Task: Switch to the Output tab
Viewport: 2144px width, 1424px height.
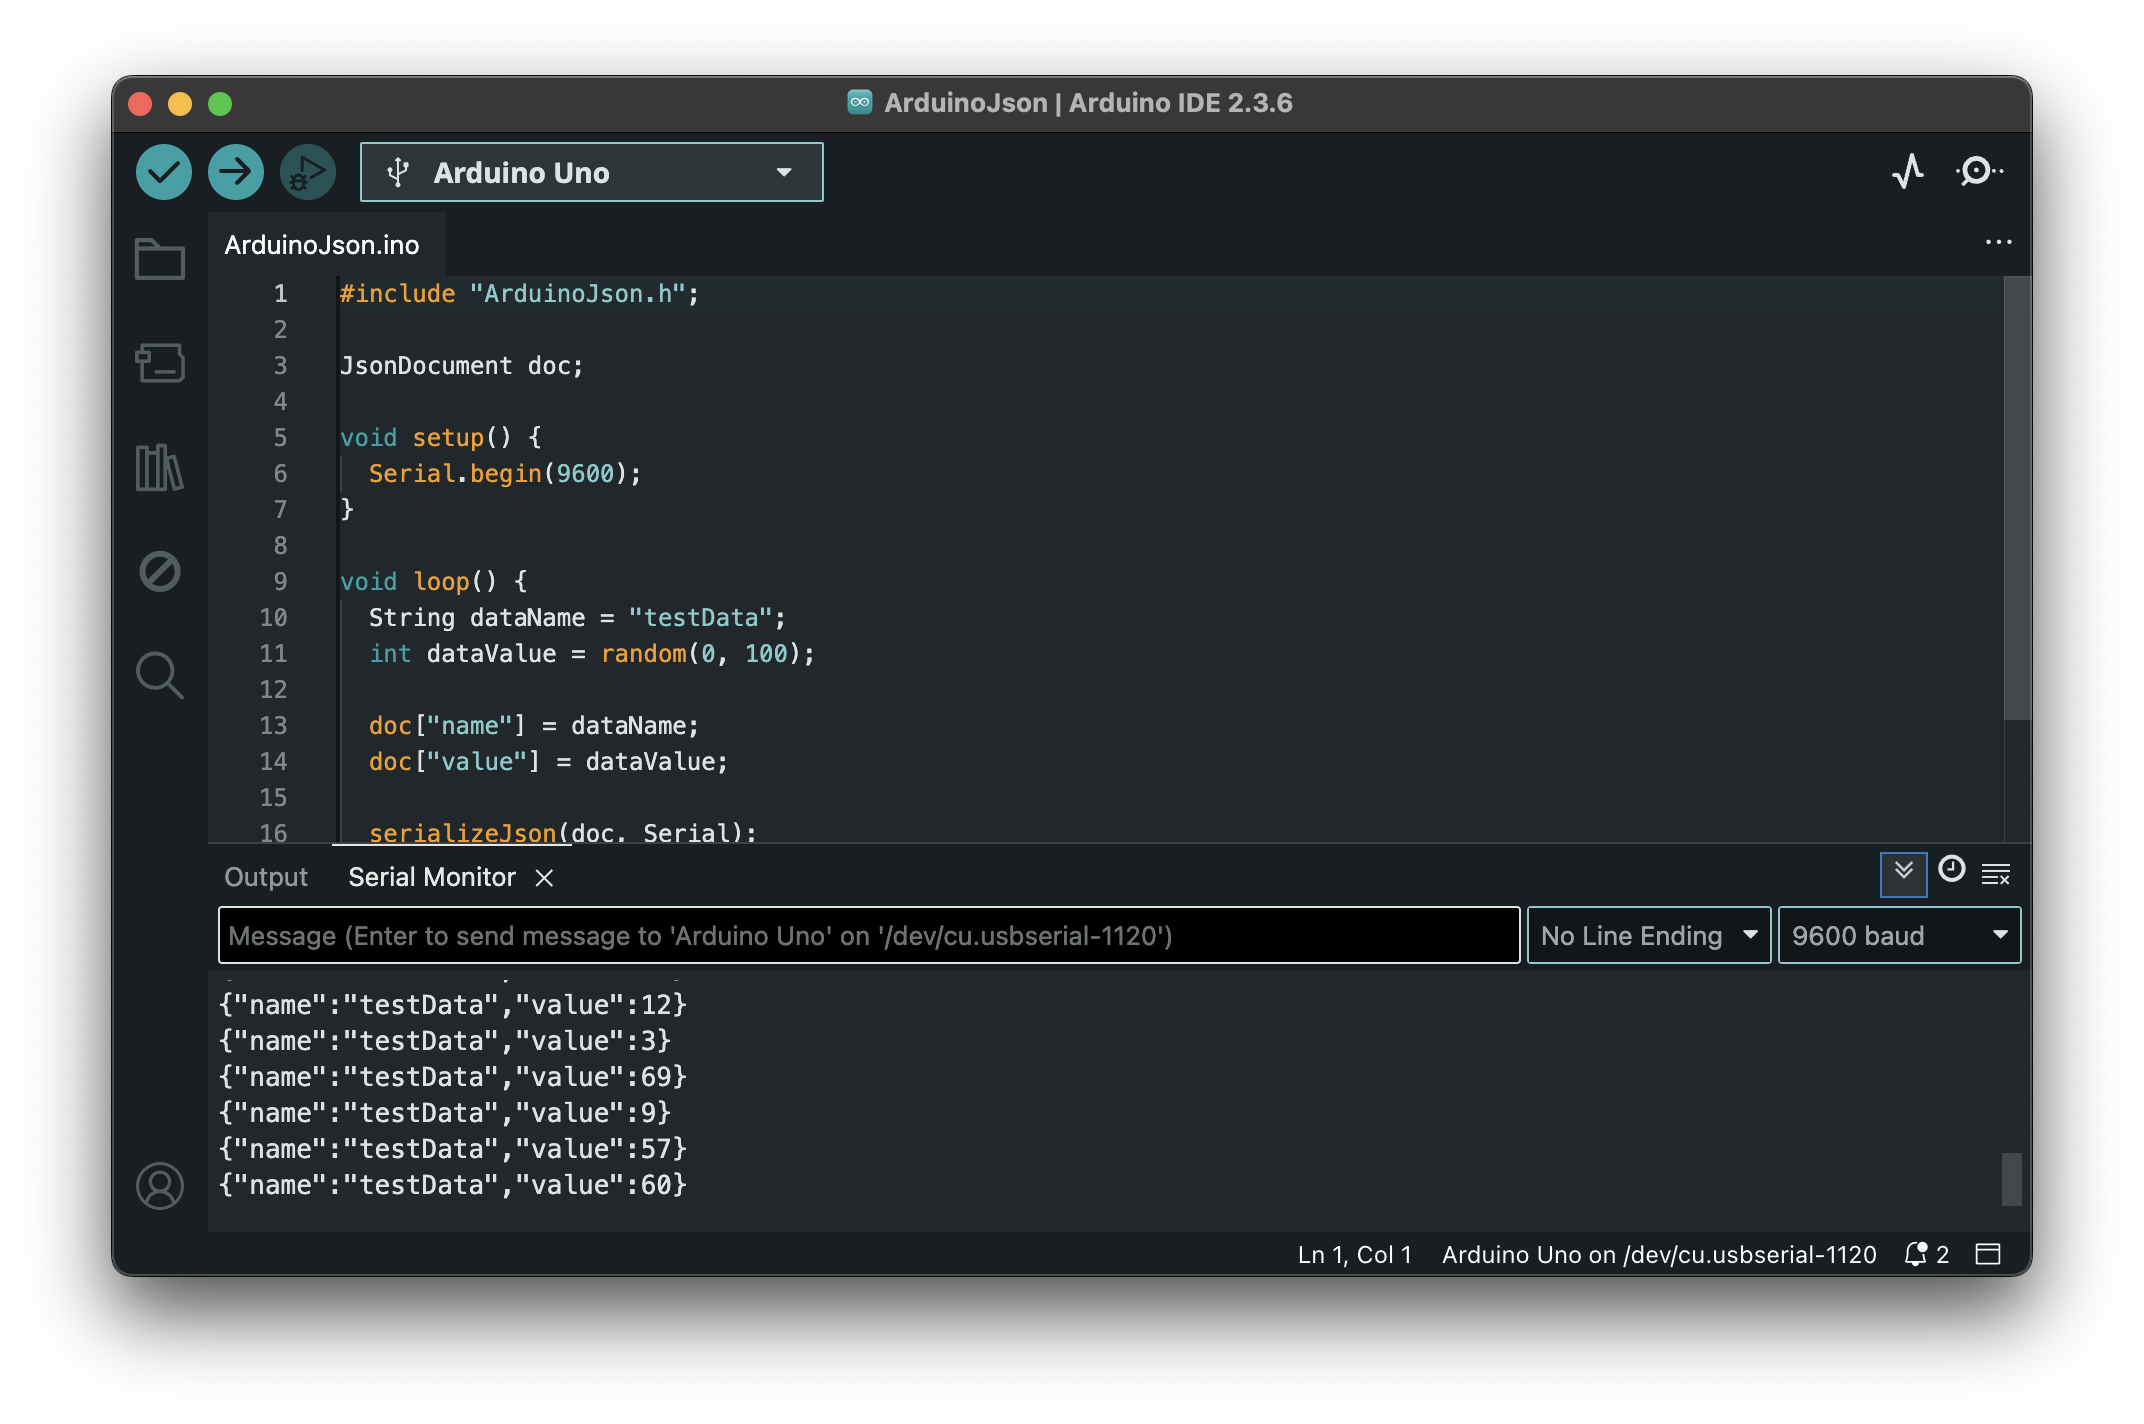Action: coord(266,877)
